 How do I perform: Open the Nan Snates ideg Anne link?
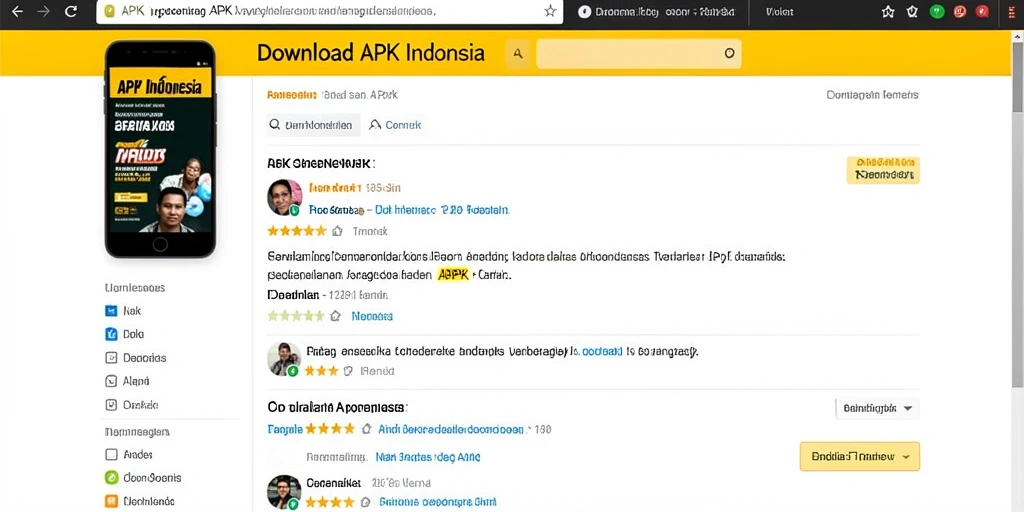click(428, 457)
